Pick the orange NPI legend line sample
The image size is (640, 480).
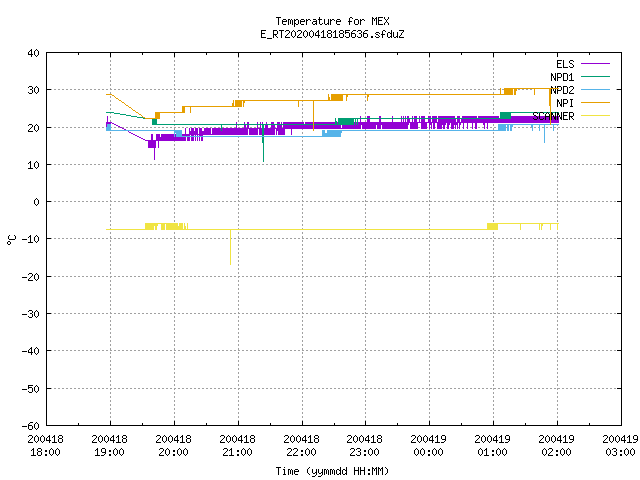(x=595, y=102)
